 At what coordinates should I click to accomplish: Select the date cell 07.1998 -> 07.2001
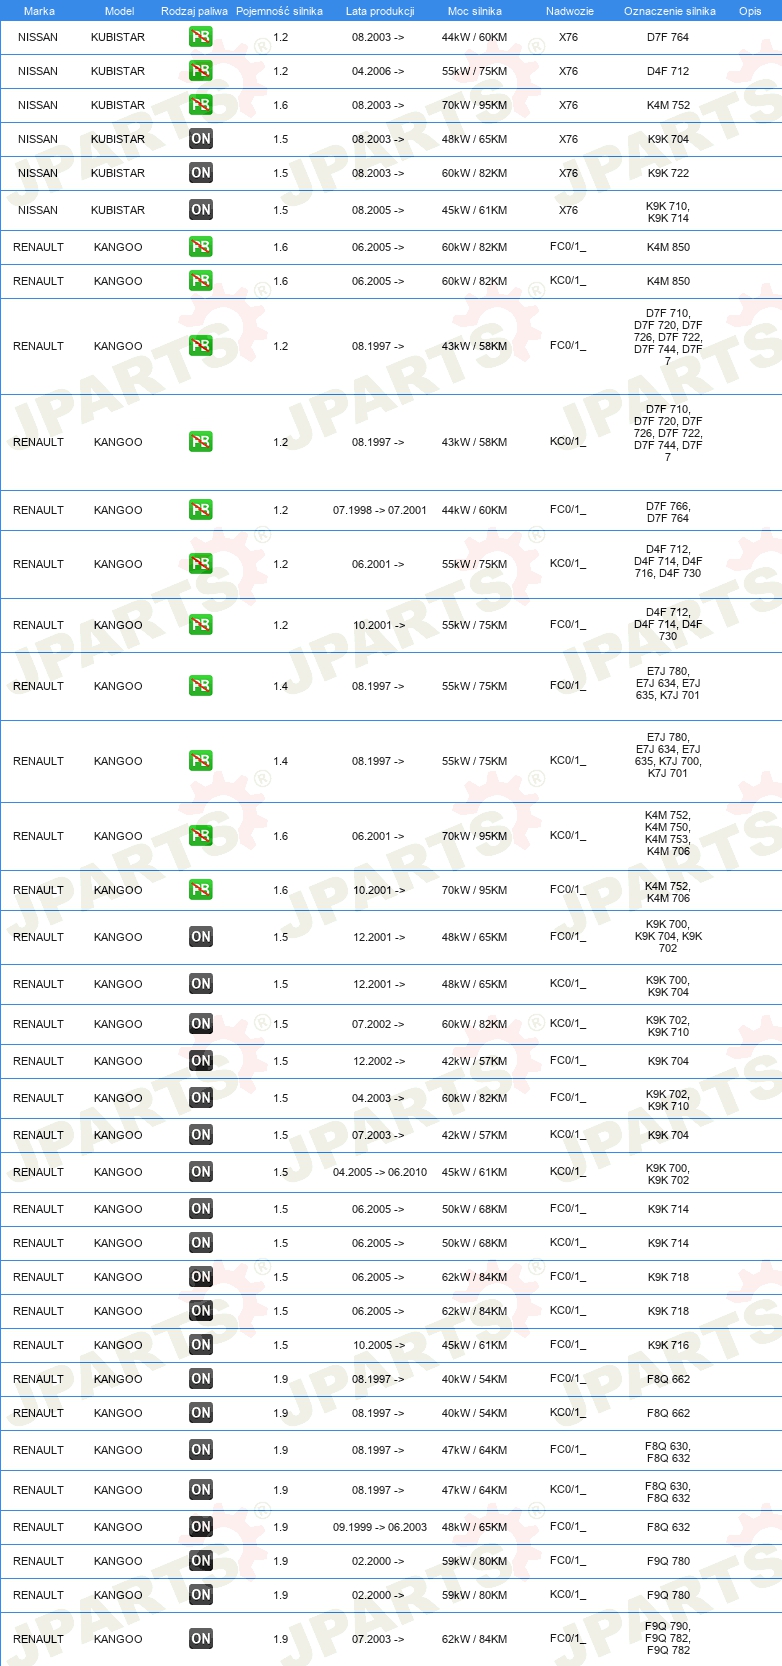(380, 510)
